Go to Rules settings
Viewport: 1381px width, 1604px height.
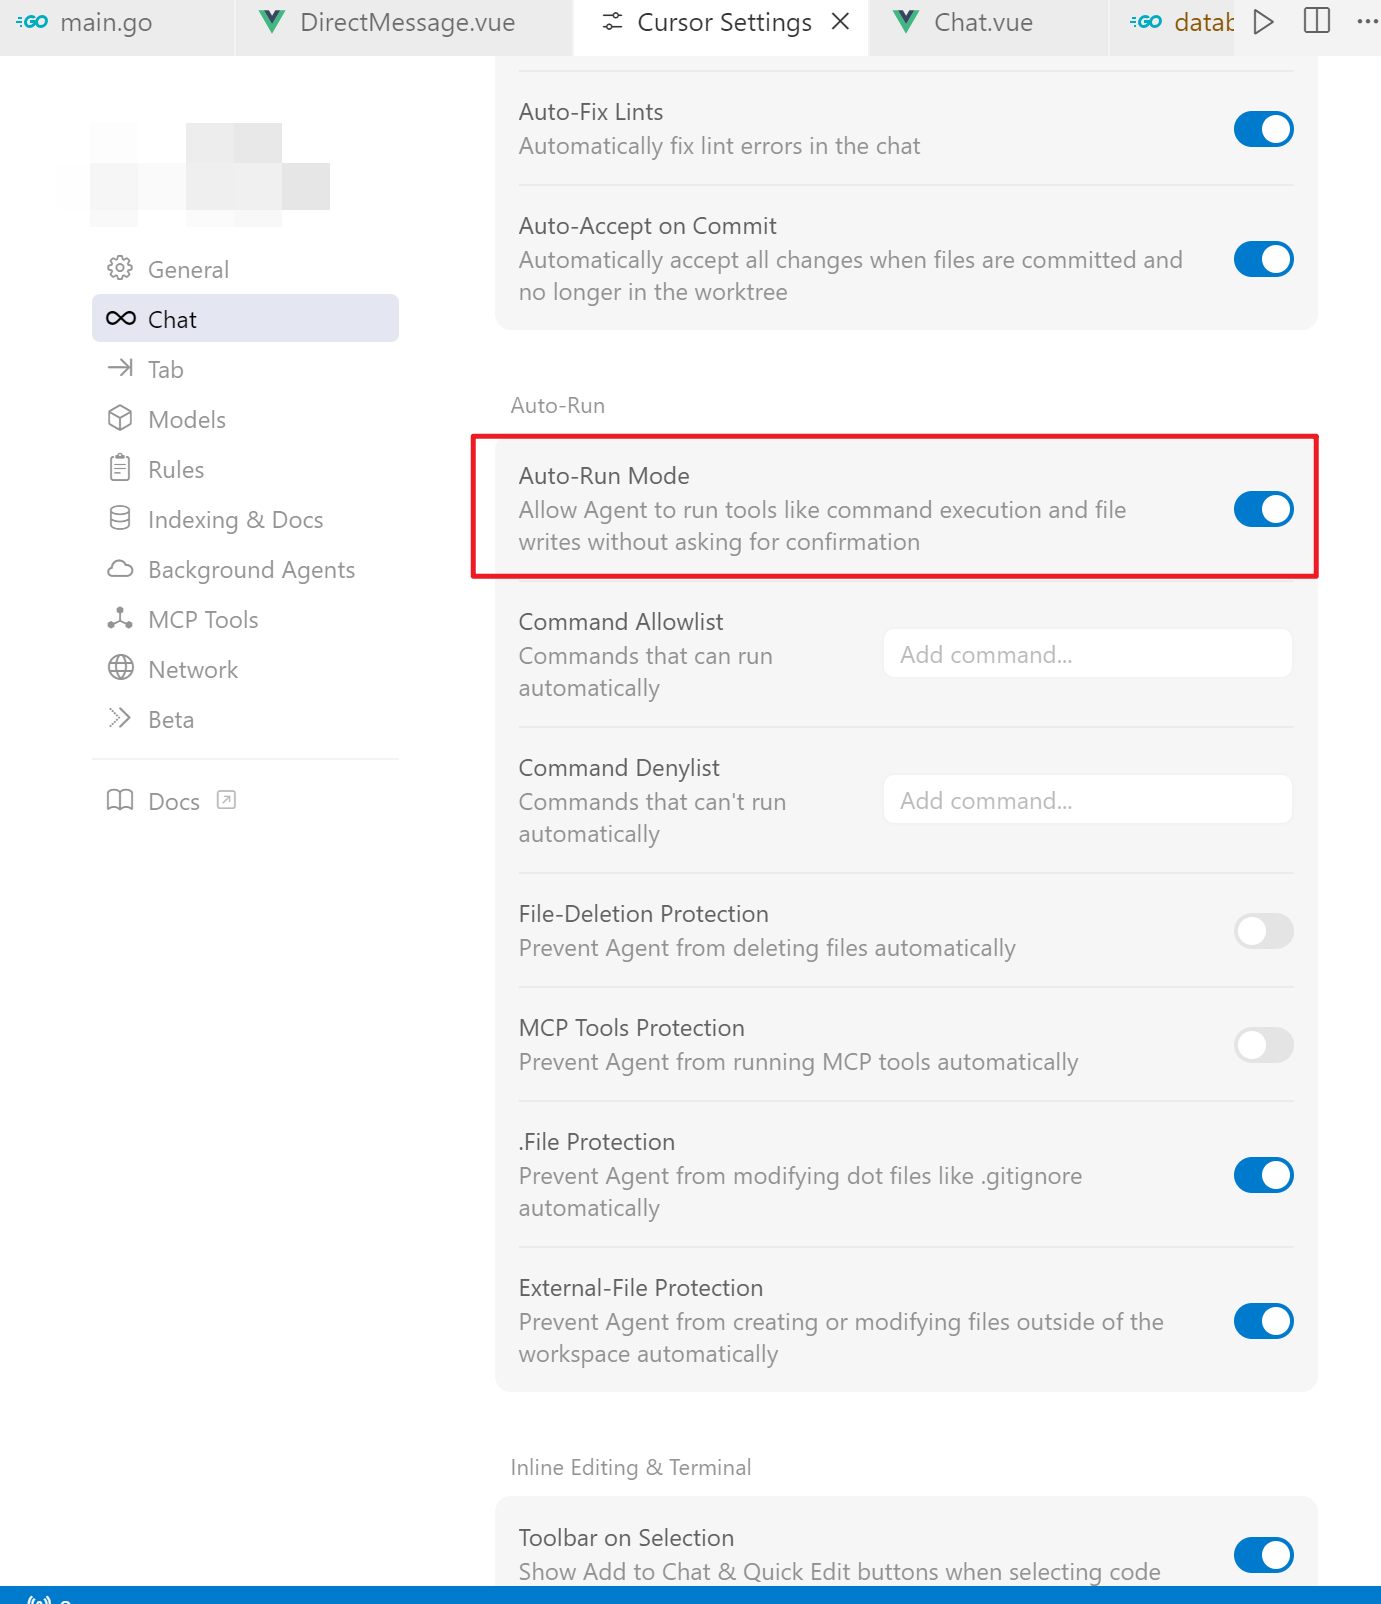pos(245,469)
